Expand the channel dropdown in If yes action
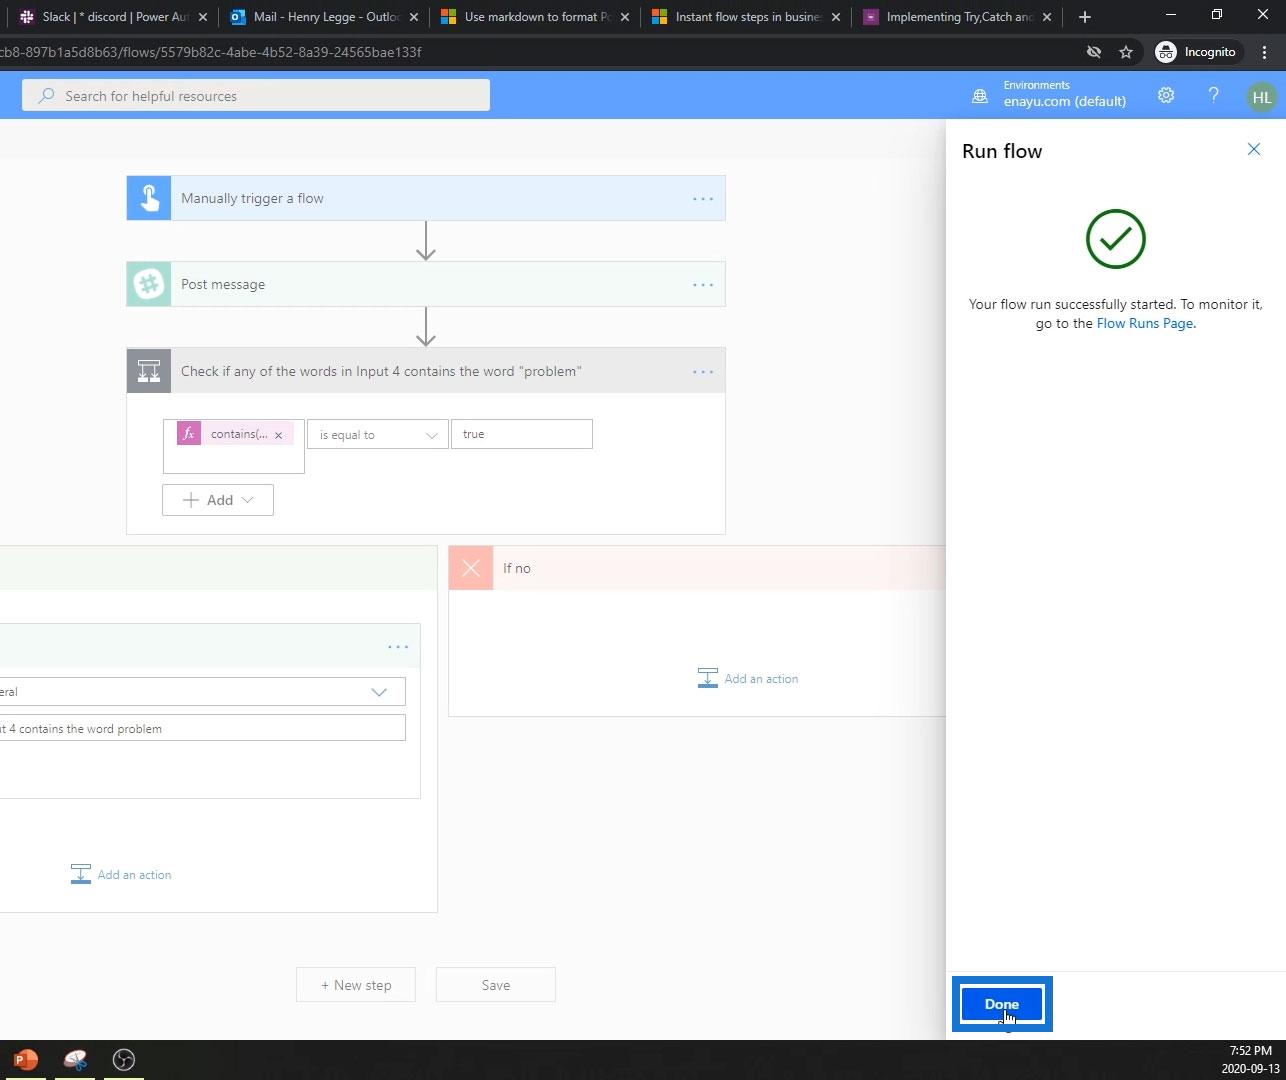The height and width of the screenshot is (1080, 1286). coord(379,692)
